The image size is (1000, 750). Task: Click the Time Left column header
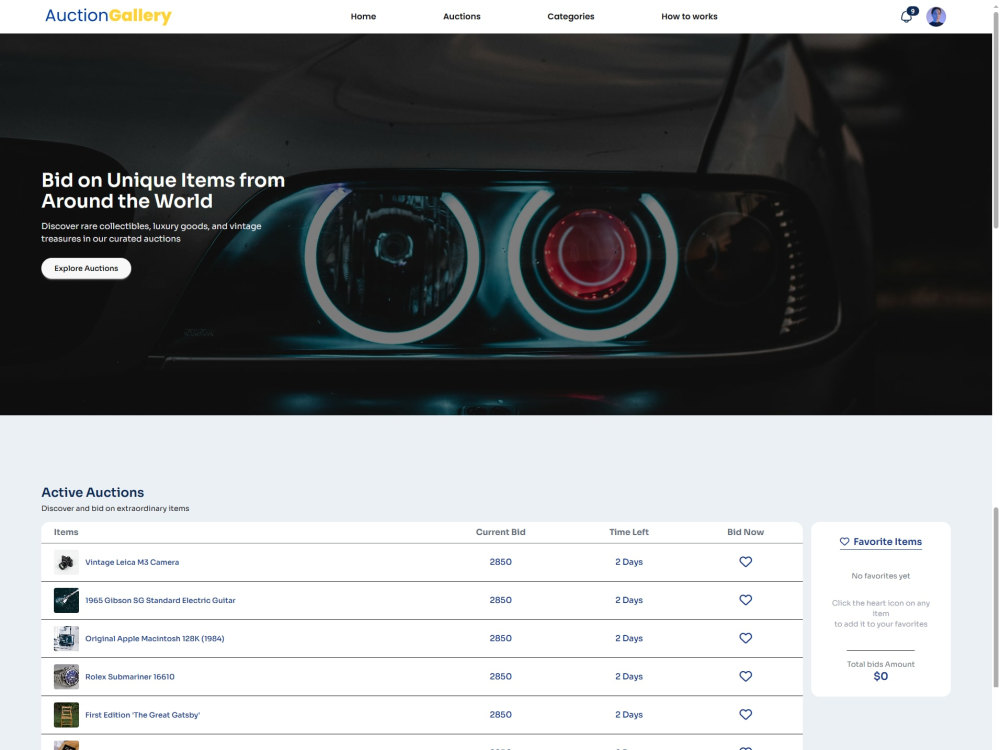click(x=628, y=532)
